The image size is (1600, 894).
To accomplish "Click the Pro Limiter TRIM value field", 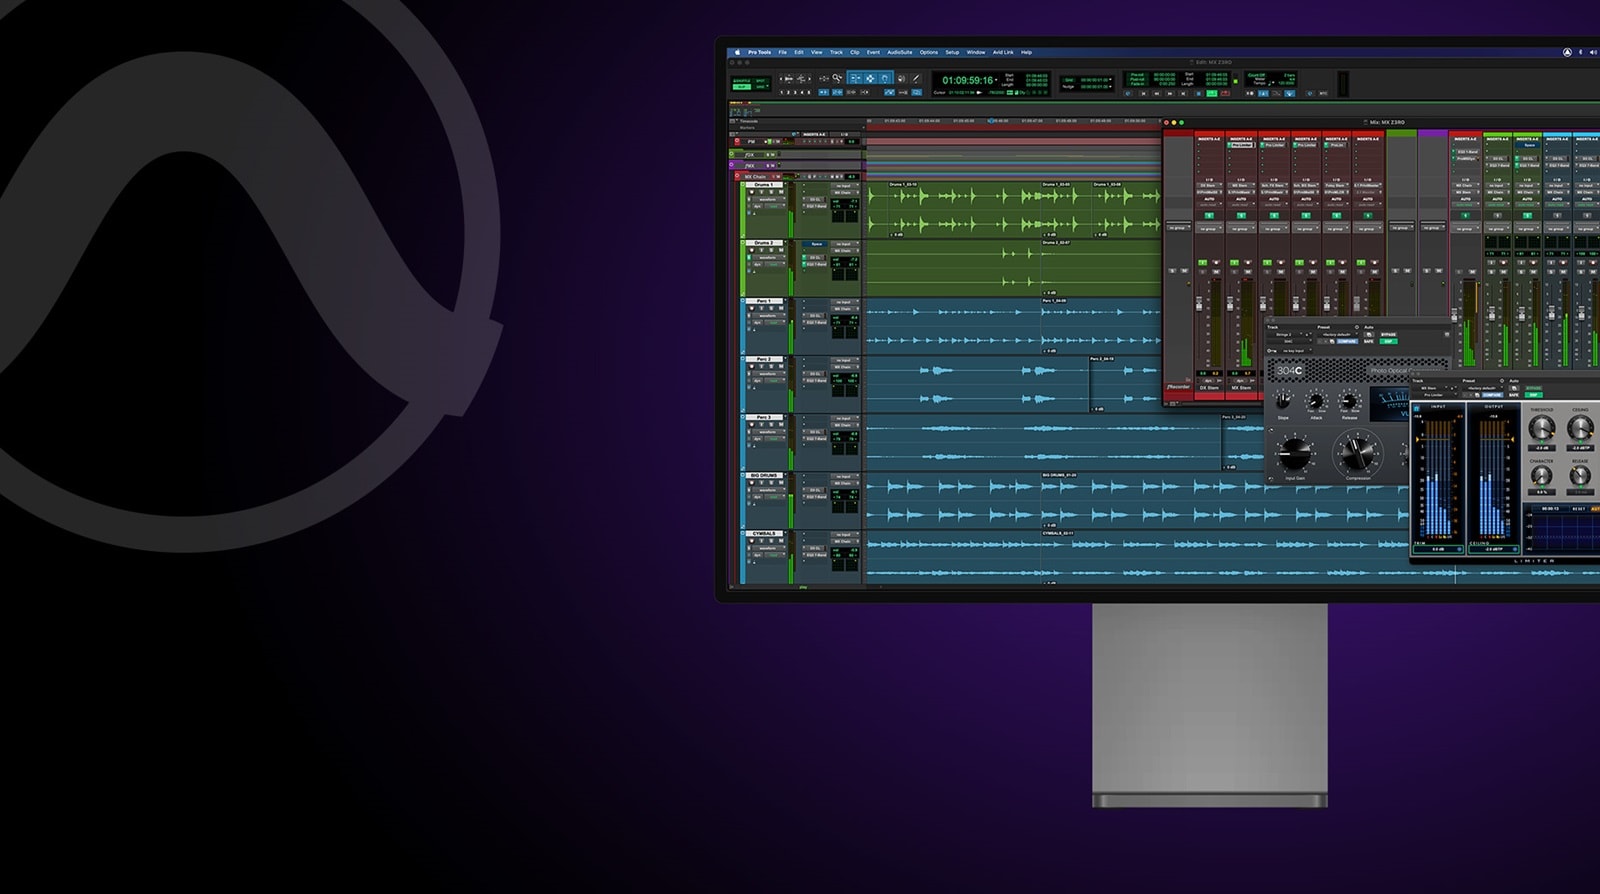I will pyautogui.click(x=1438, y=549).
